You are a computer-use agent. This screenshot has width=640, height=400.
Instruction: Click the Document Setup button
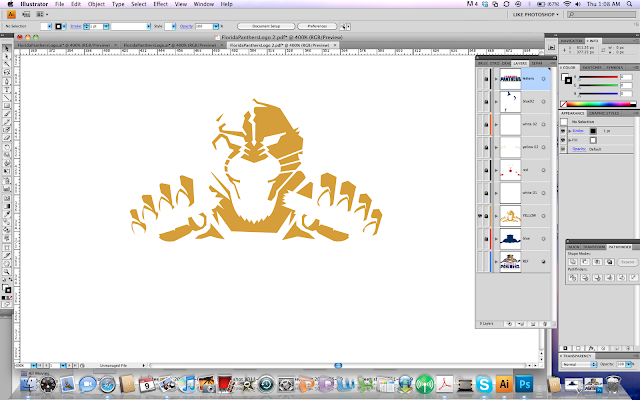coord(266,26)
